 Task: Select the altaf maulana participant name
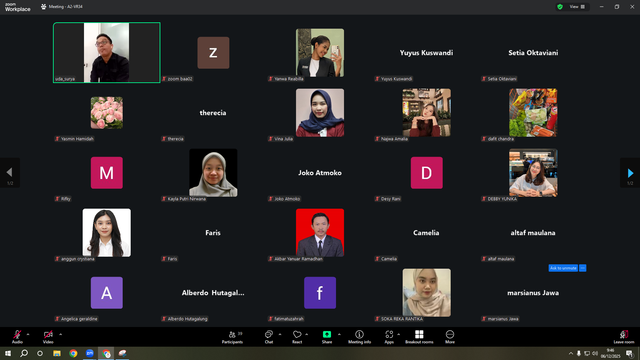pos(533,233)
